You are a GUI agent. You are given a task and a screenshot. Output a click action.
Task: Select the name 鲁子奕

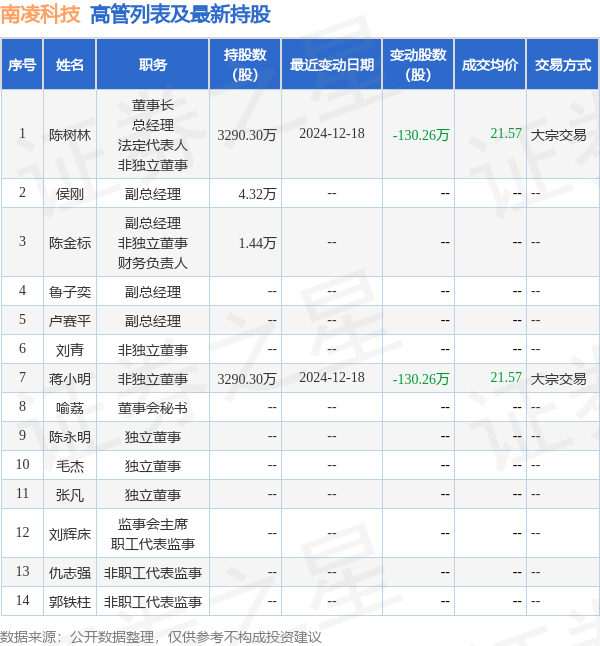point(70,292)
